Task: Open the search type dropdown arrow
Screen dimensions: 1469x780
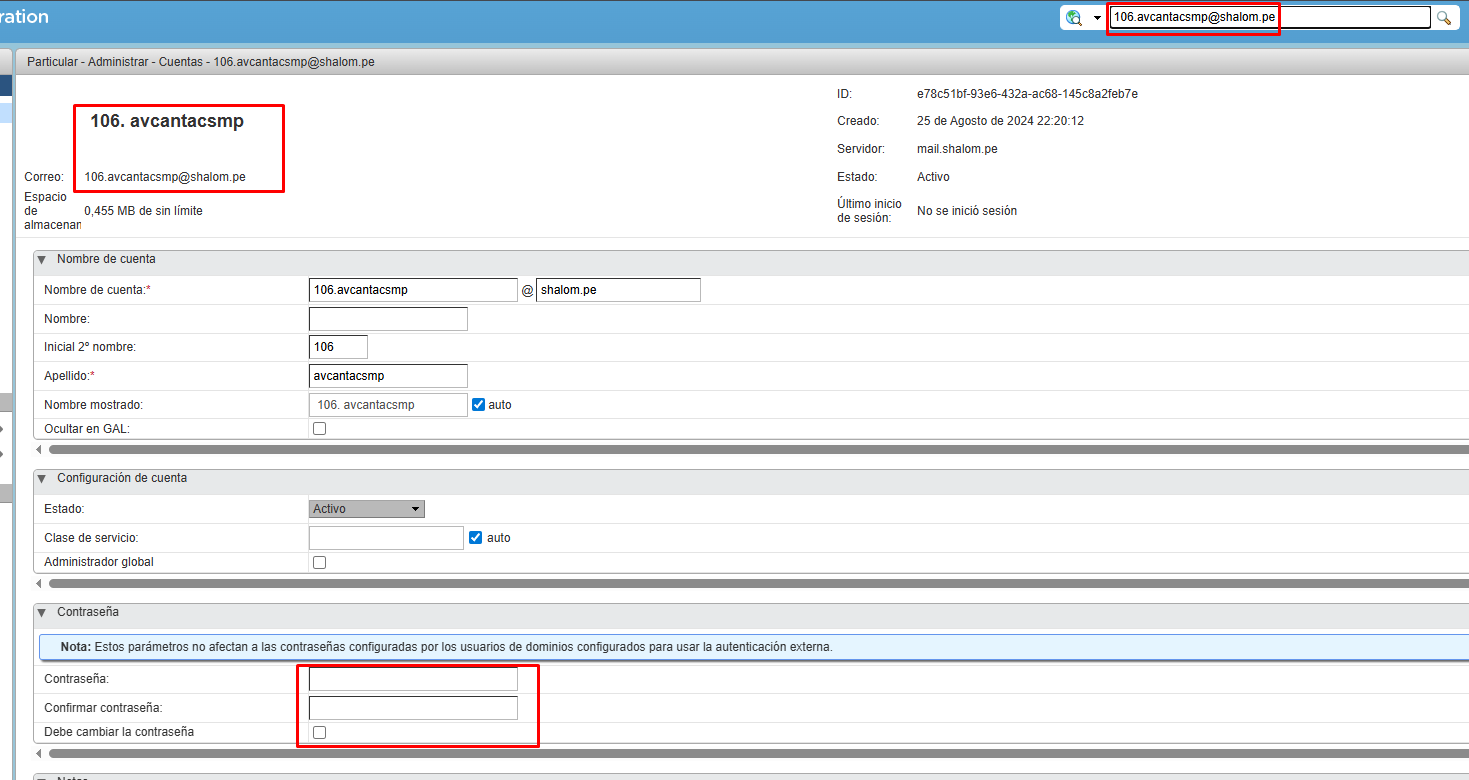Action: [1097, 18]
